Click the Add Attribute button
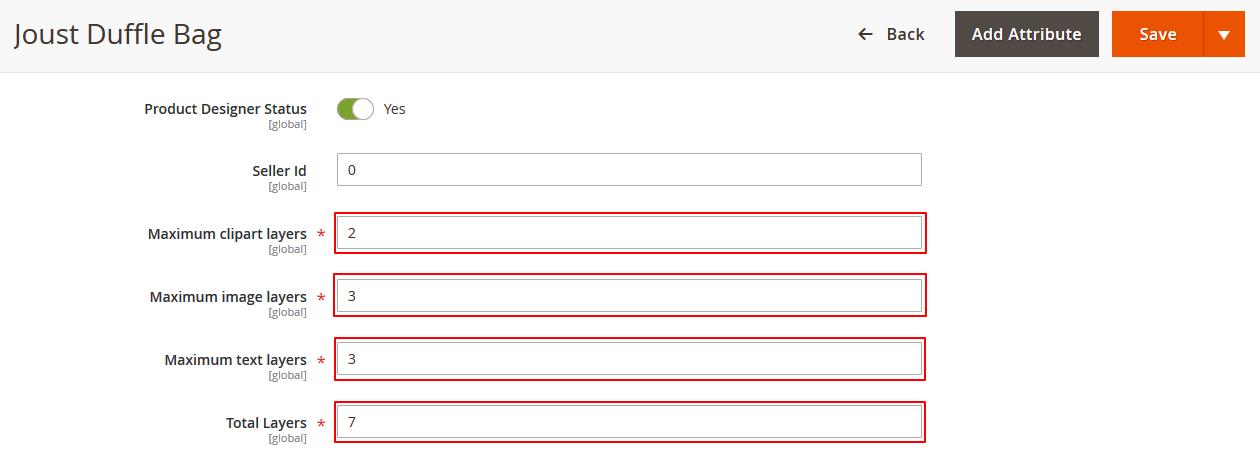The height and width of the screenshot is (466, 1260). [x=1027, y=34]
